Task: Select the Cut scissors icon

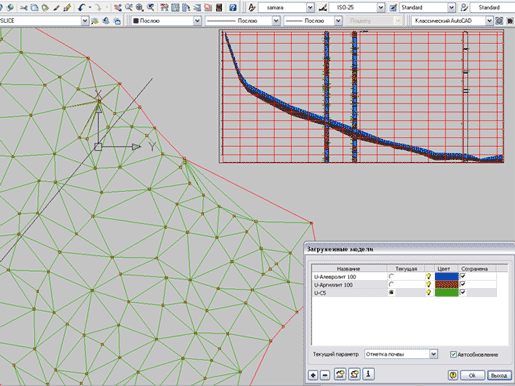Action: point(24,7)
